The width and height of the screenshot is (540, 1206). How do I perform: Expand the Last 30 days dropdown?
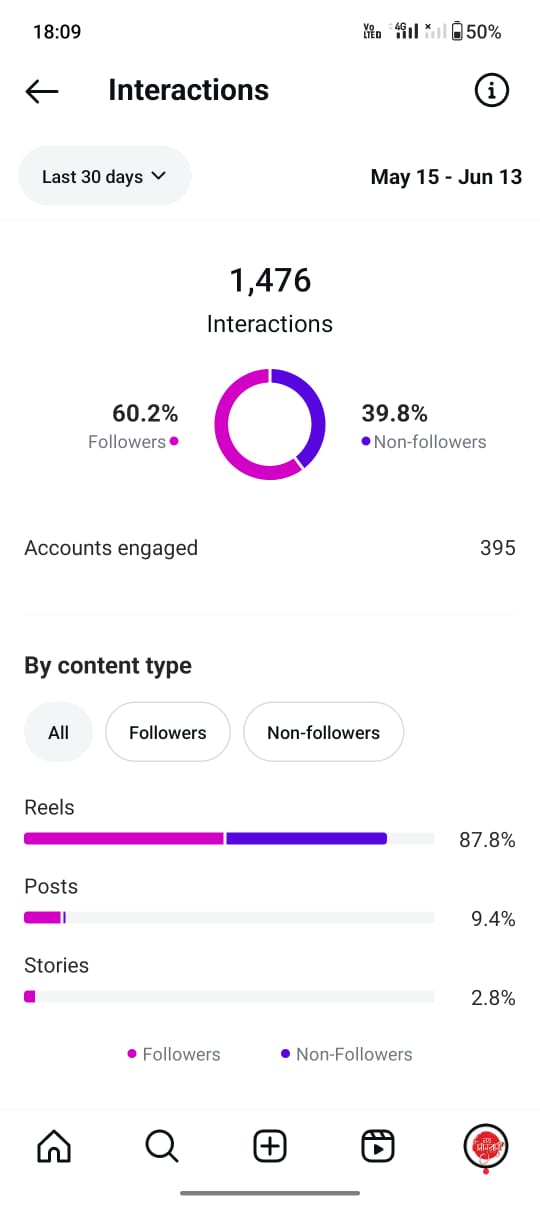[105, 176]
